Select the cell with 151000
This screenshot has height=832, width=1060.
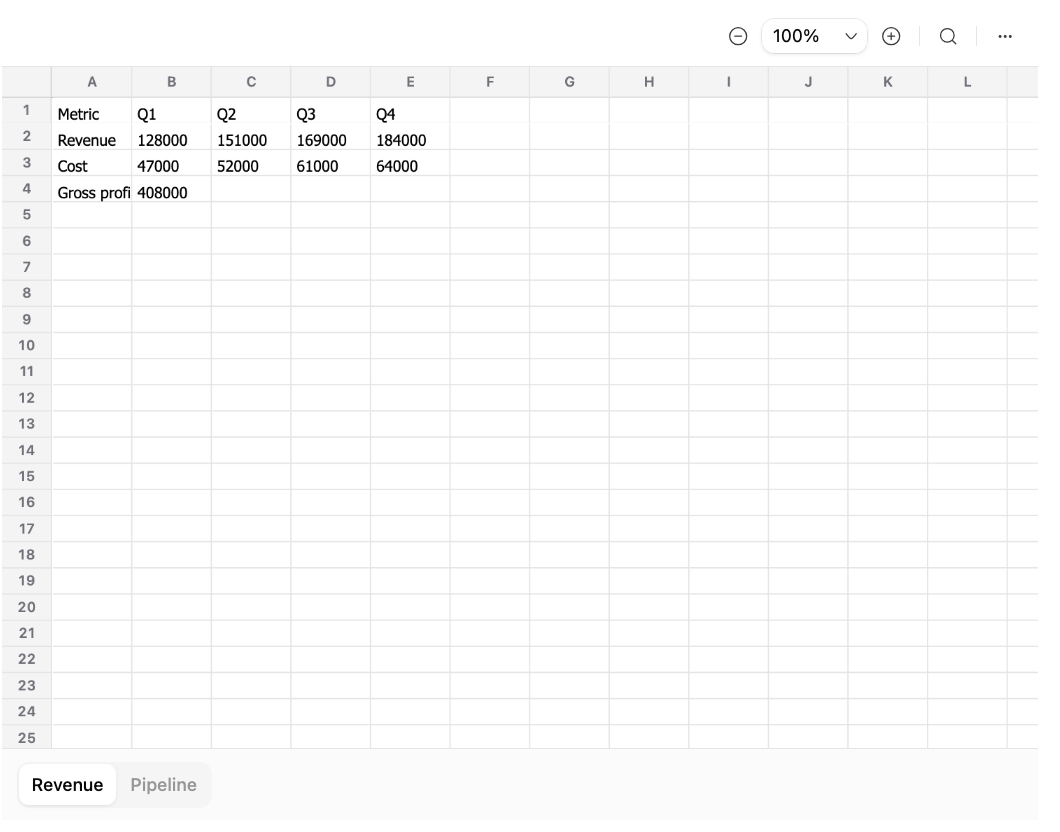pyautogui.click(x=251, y=137)
